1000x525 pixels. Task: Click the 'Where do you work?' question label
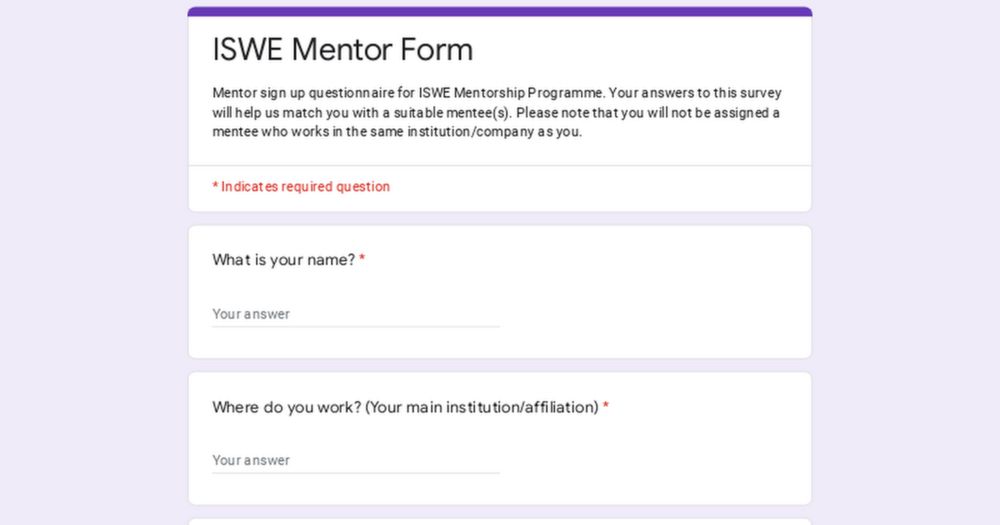pyautogui.click(x=406, y=407)
